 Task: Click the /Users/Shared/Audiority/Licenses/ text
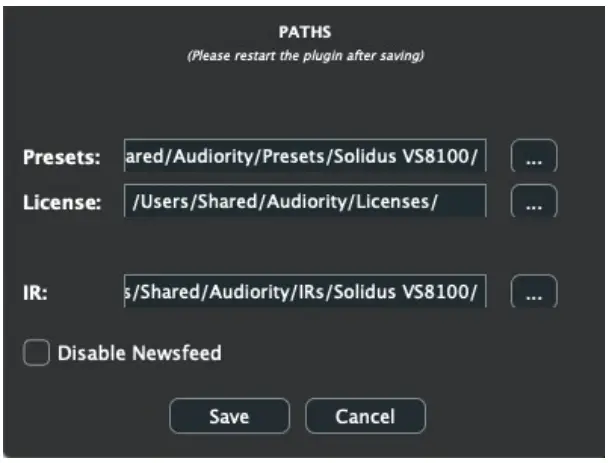287,202
